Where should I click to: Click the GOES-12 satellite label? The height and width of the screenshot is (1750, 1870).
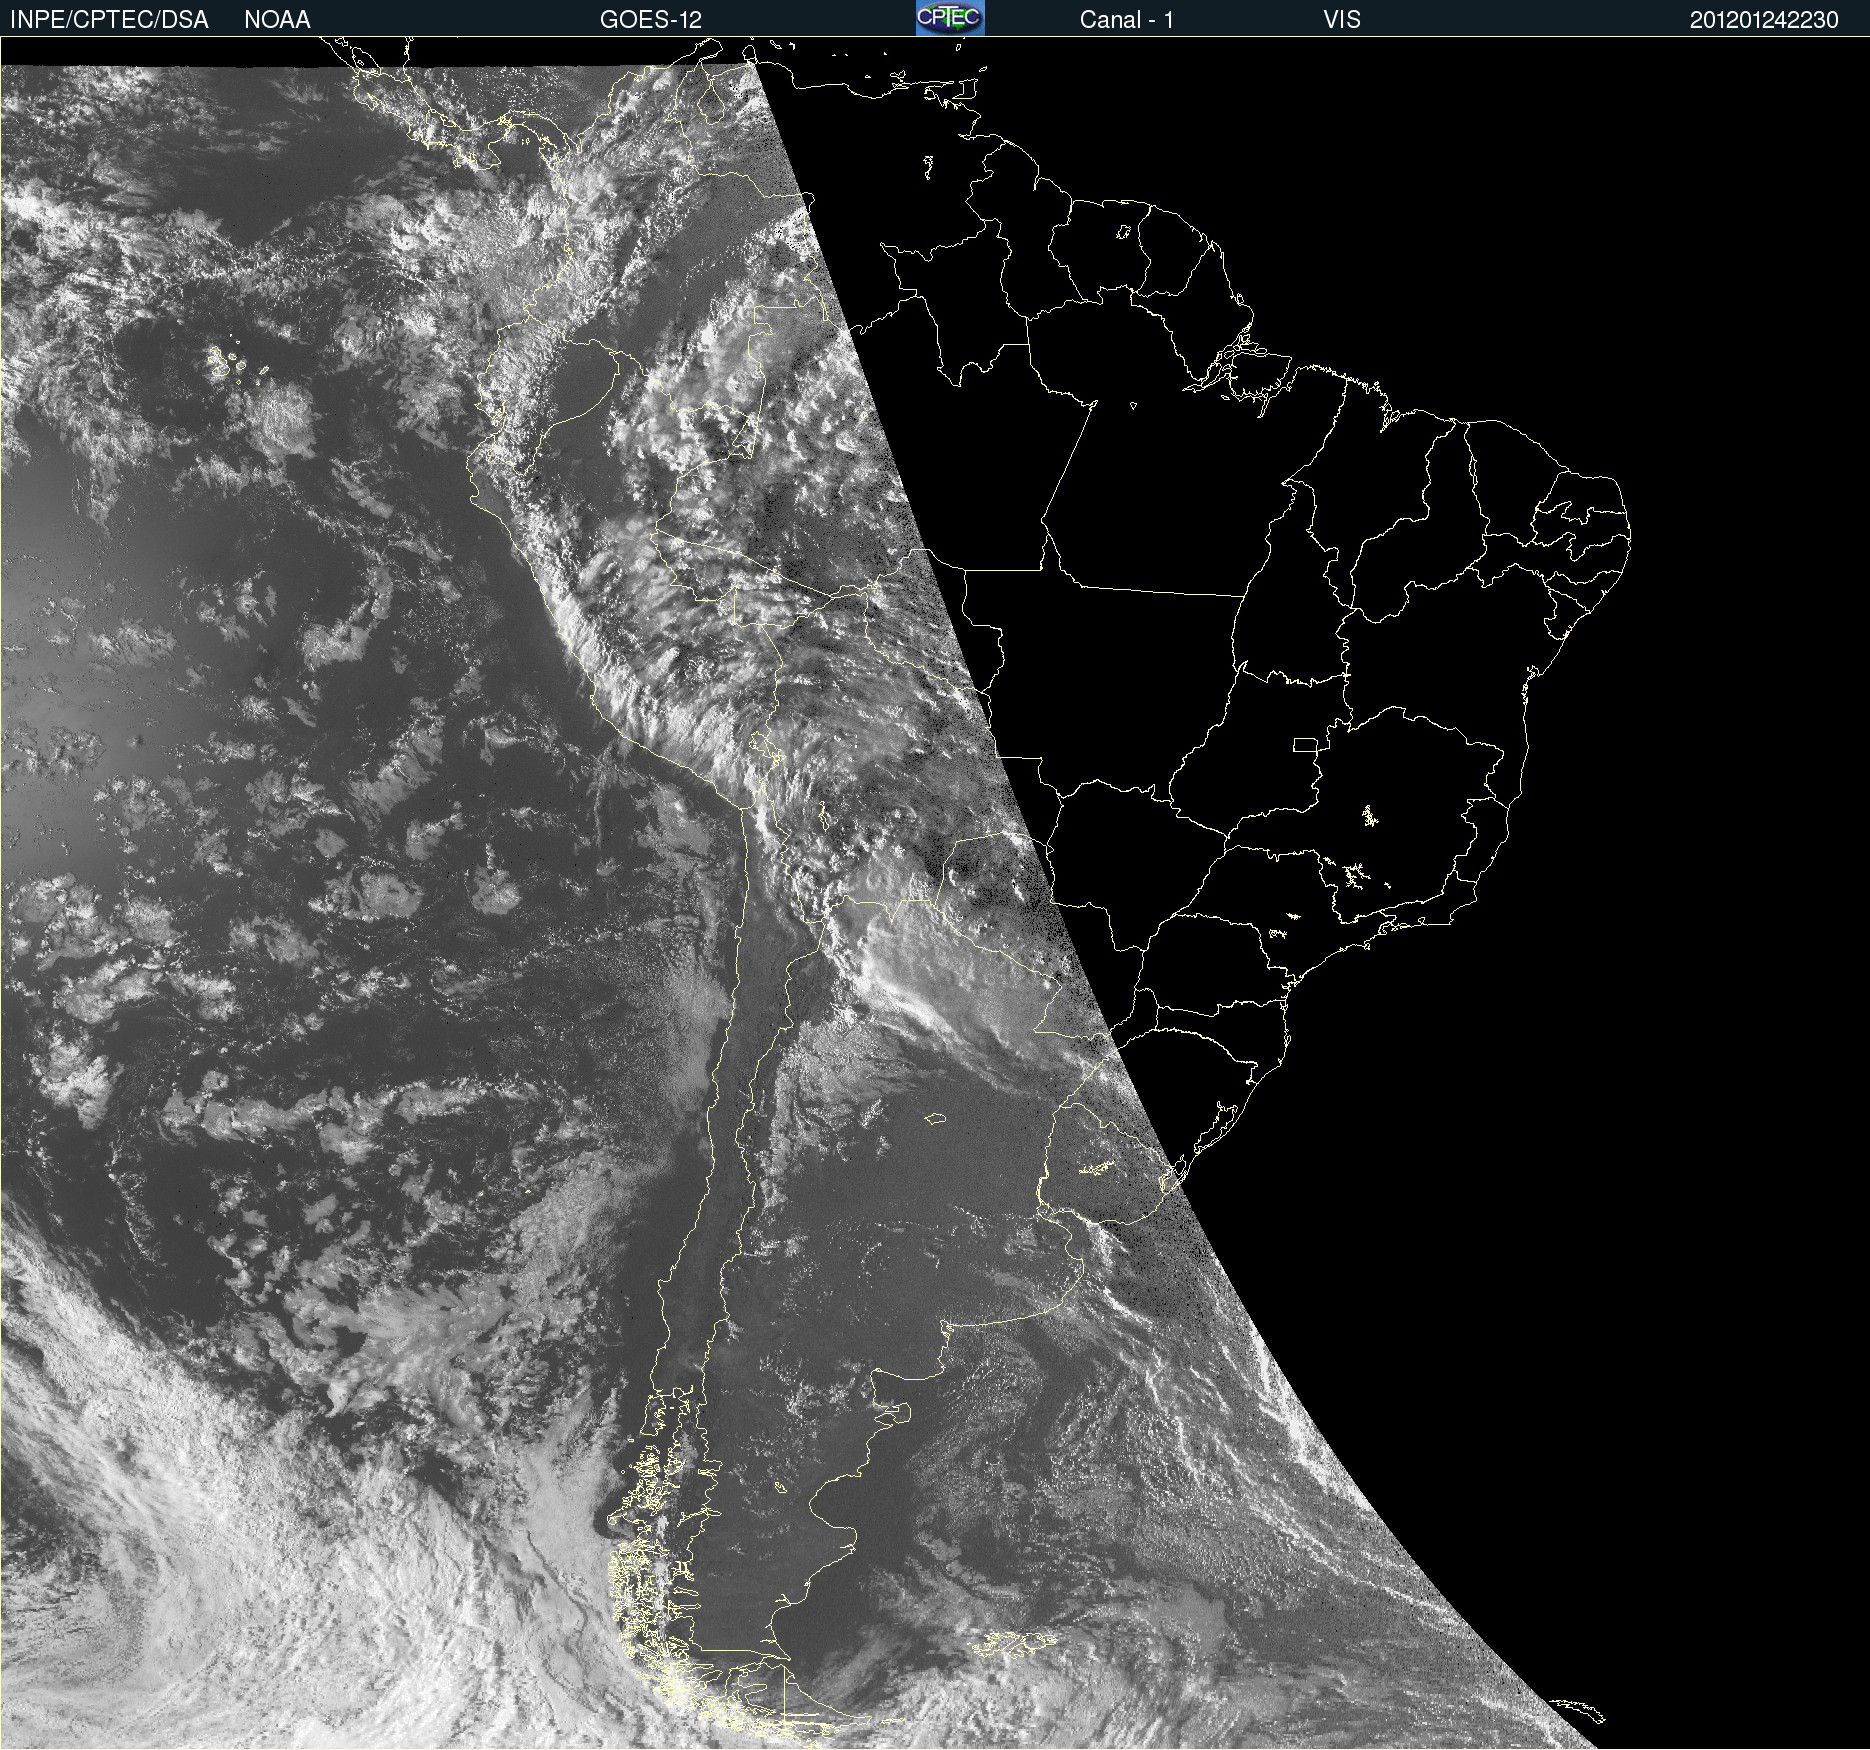click(x=651, y=20)
